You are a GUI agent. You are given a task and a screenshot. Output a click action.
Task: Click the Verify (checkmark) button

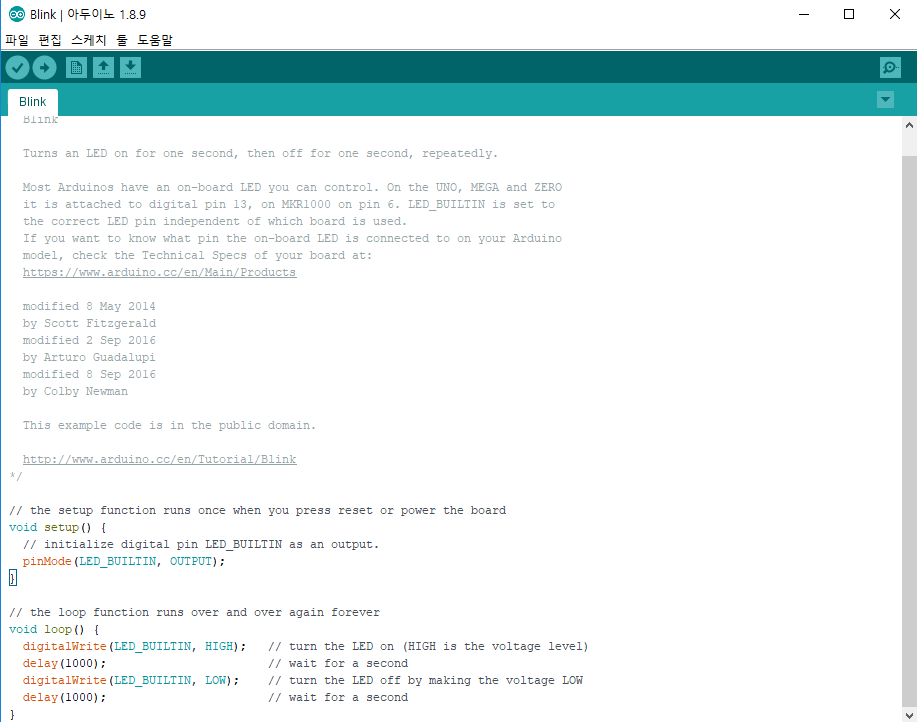point(18,68)
